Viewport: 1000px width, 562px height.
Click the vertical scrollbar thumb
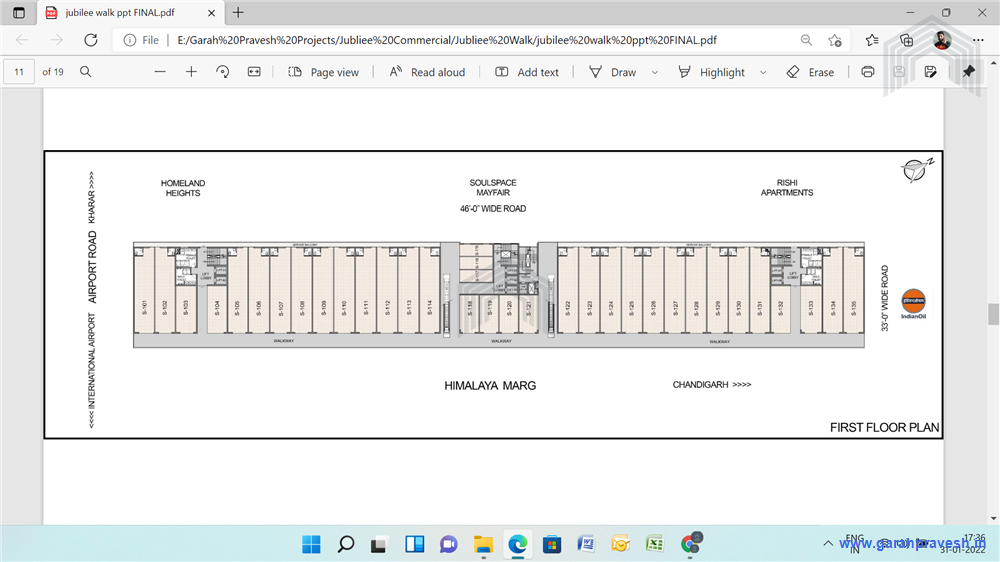[993, 314]
